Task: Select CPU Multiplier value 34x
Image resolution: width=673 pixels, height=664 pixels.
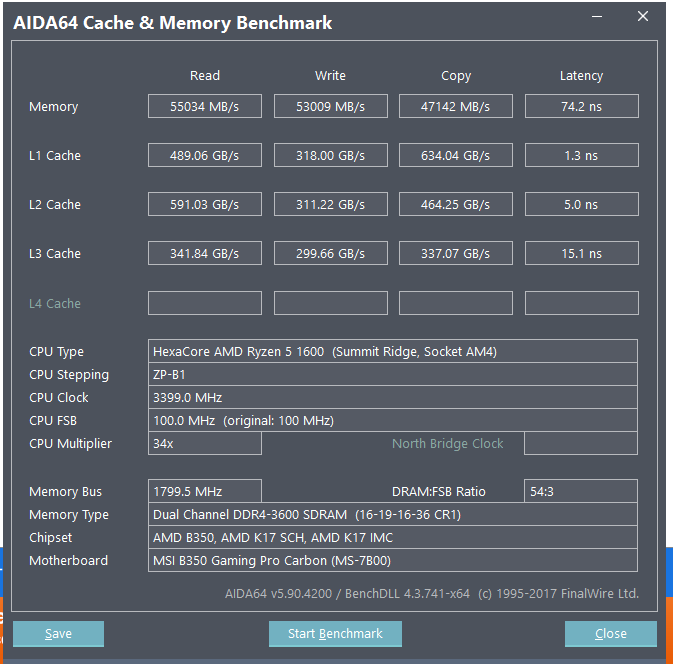Action: point(205,443)
